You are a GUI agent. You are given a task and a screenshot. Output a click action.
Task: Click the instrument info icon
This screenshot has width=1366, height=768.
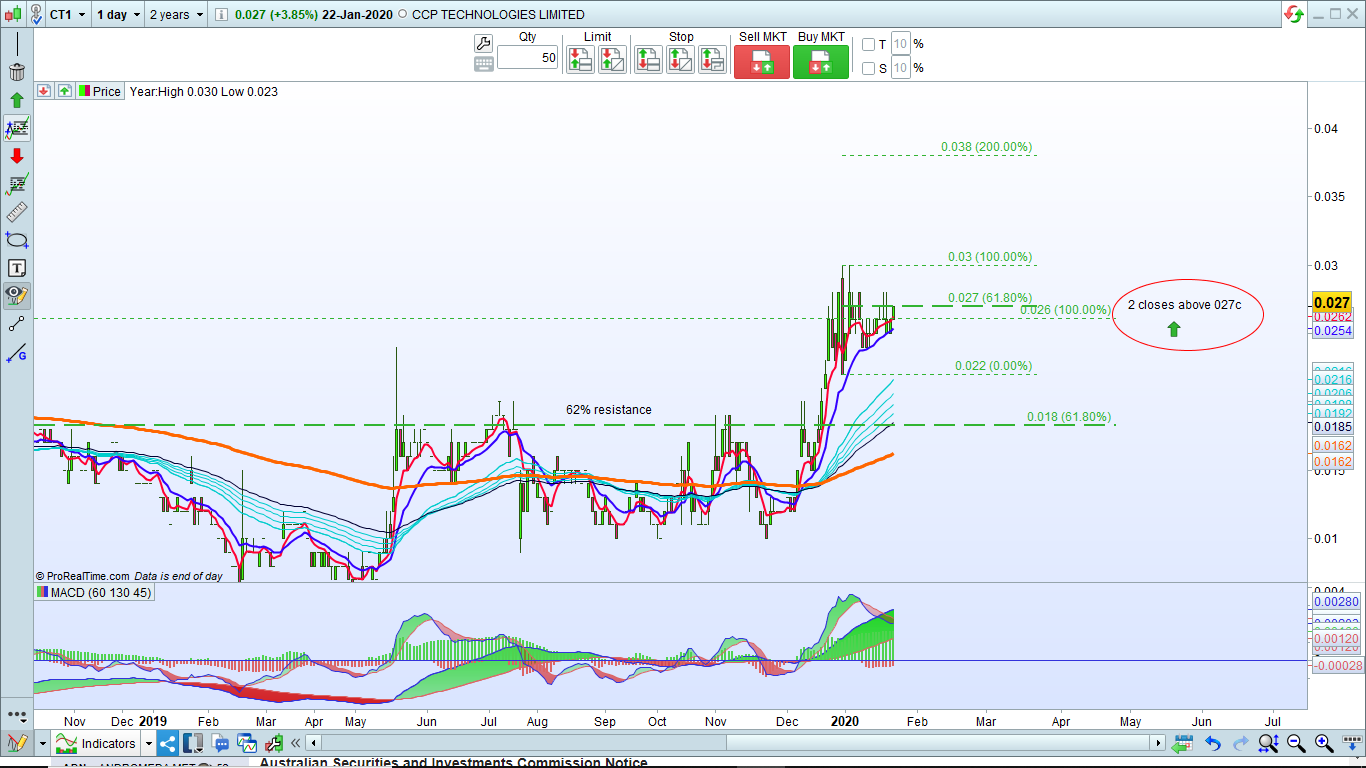221,15
